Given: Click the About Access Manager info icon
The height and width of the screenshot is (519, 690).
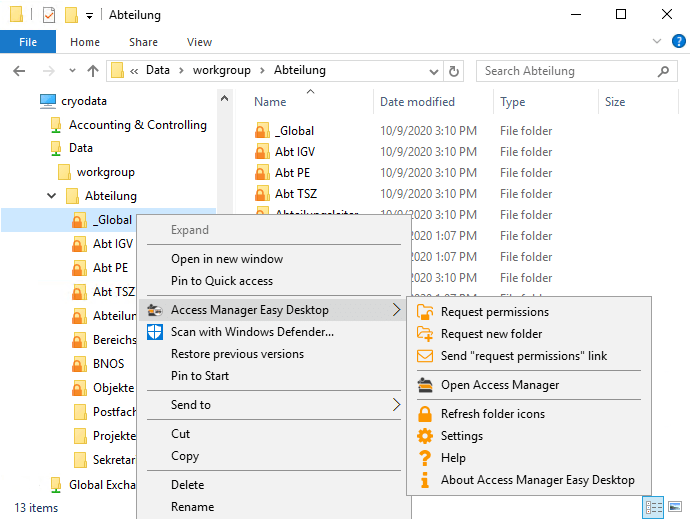Looking at the screenshot, I should (425, 480).
